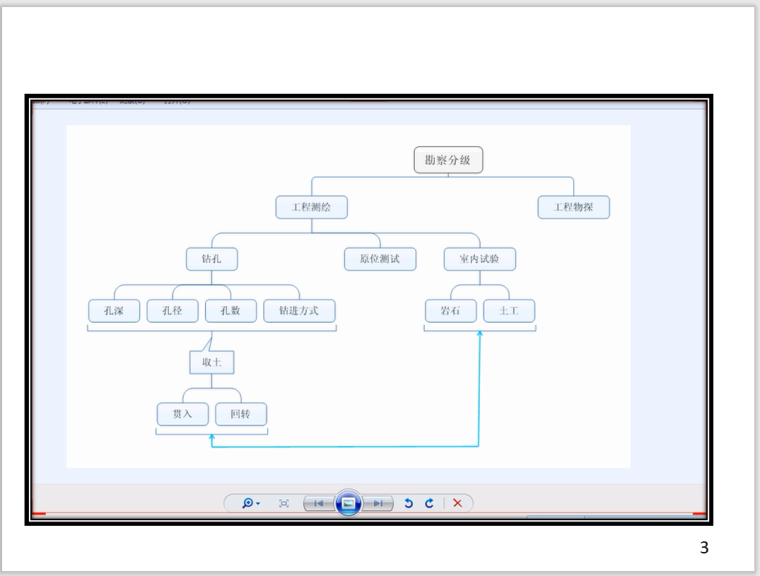Click the 土工 node

coord(509,311)
